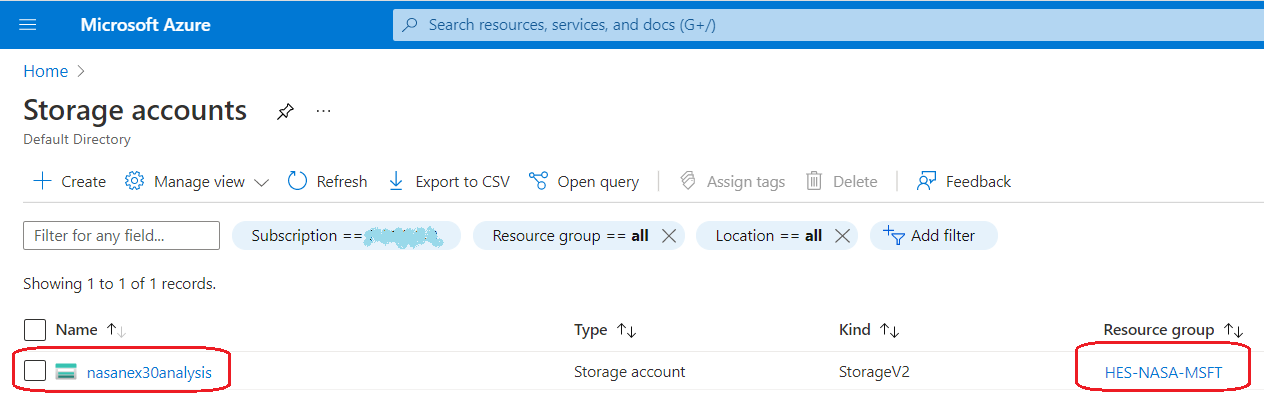The height and width of the screenshot is (405, 1264).
Task: Click the StorageV2 kind cell
Action: coord(874,372)
